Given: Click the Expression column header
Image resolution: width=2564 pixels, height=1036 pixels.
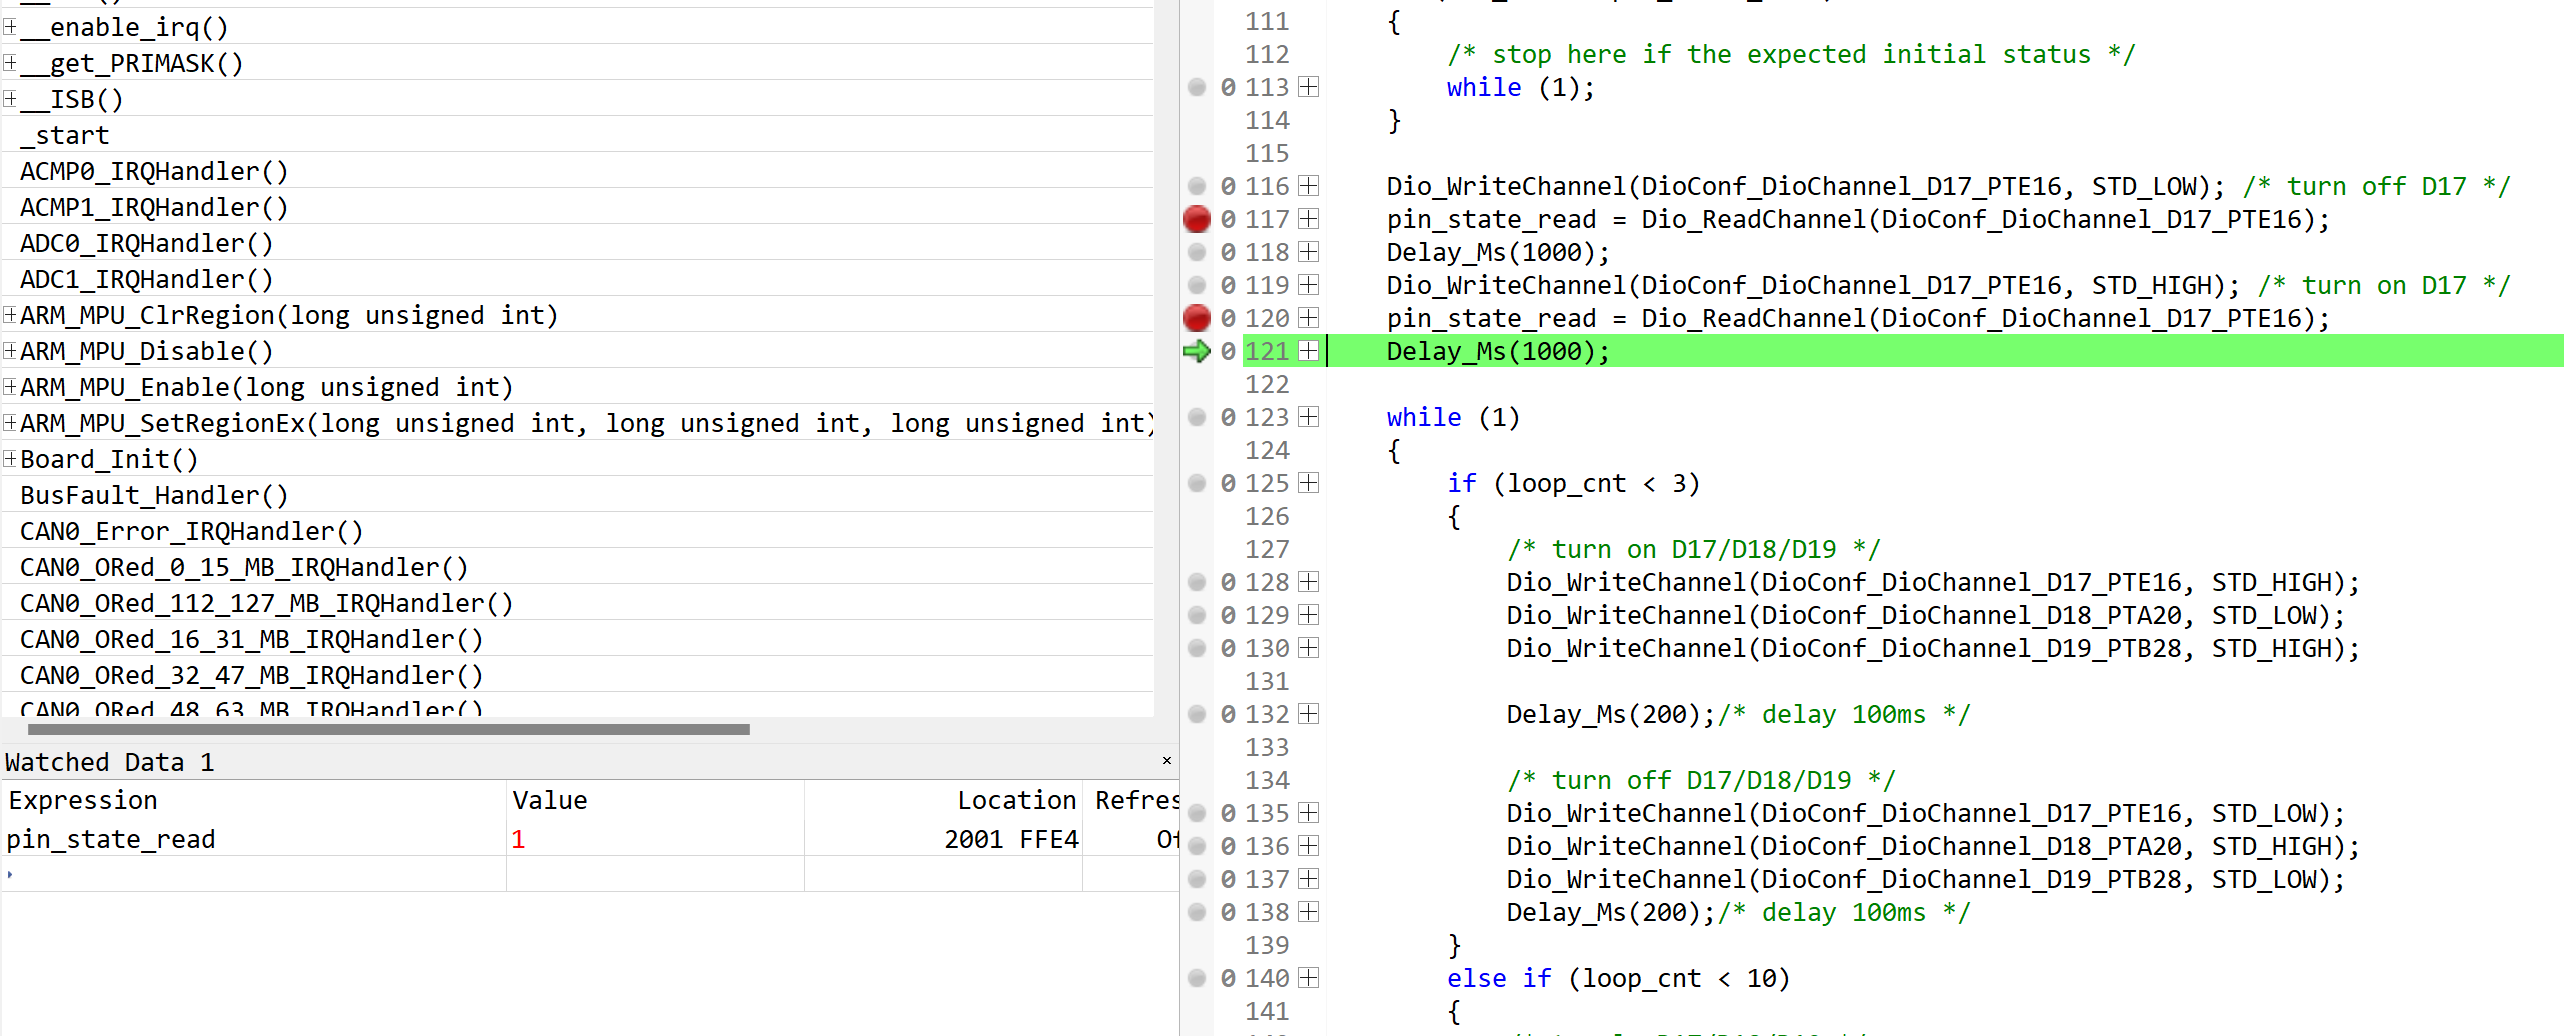Looking at the screenshot, I should click(254, 800).
